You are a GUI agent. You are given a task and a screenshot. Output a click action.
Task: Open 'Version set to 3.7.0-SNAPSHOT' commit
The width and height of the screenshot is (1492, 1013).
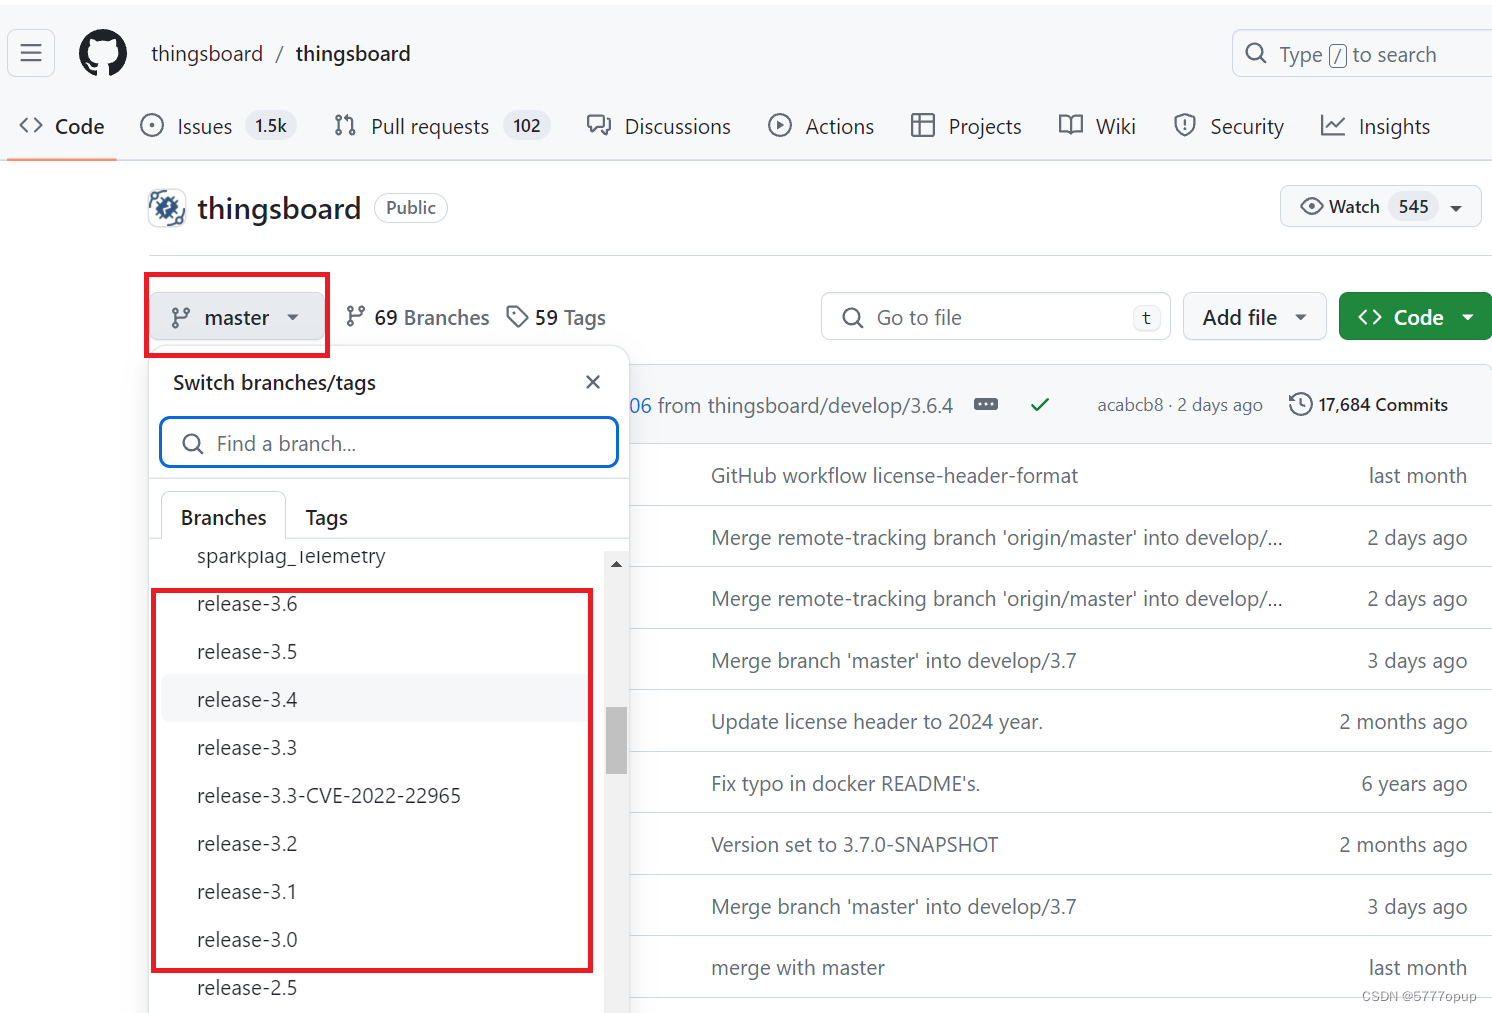coord(854,845)
